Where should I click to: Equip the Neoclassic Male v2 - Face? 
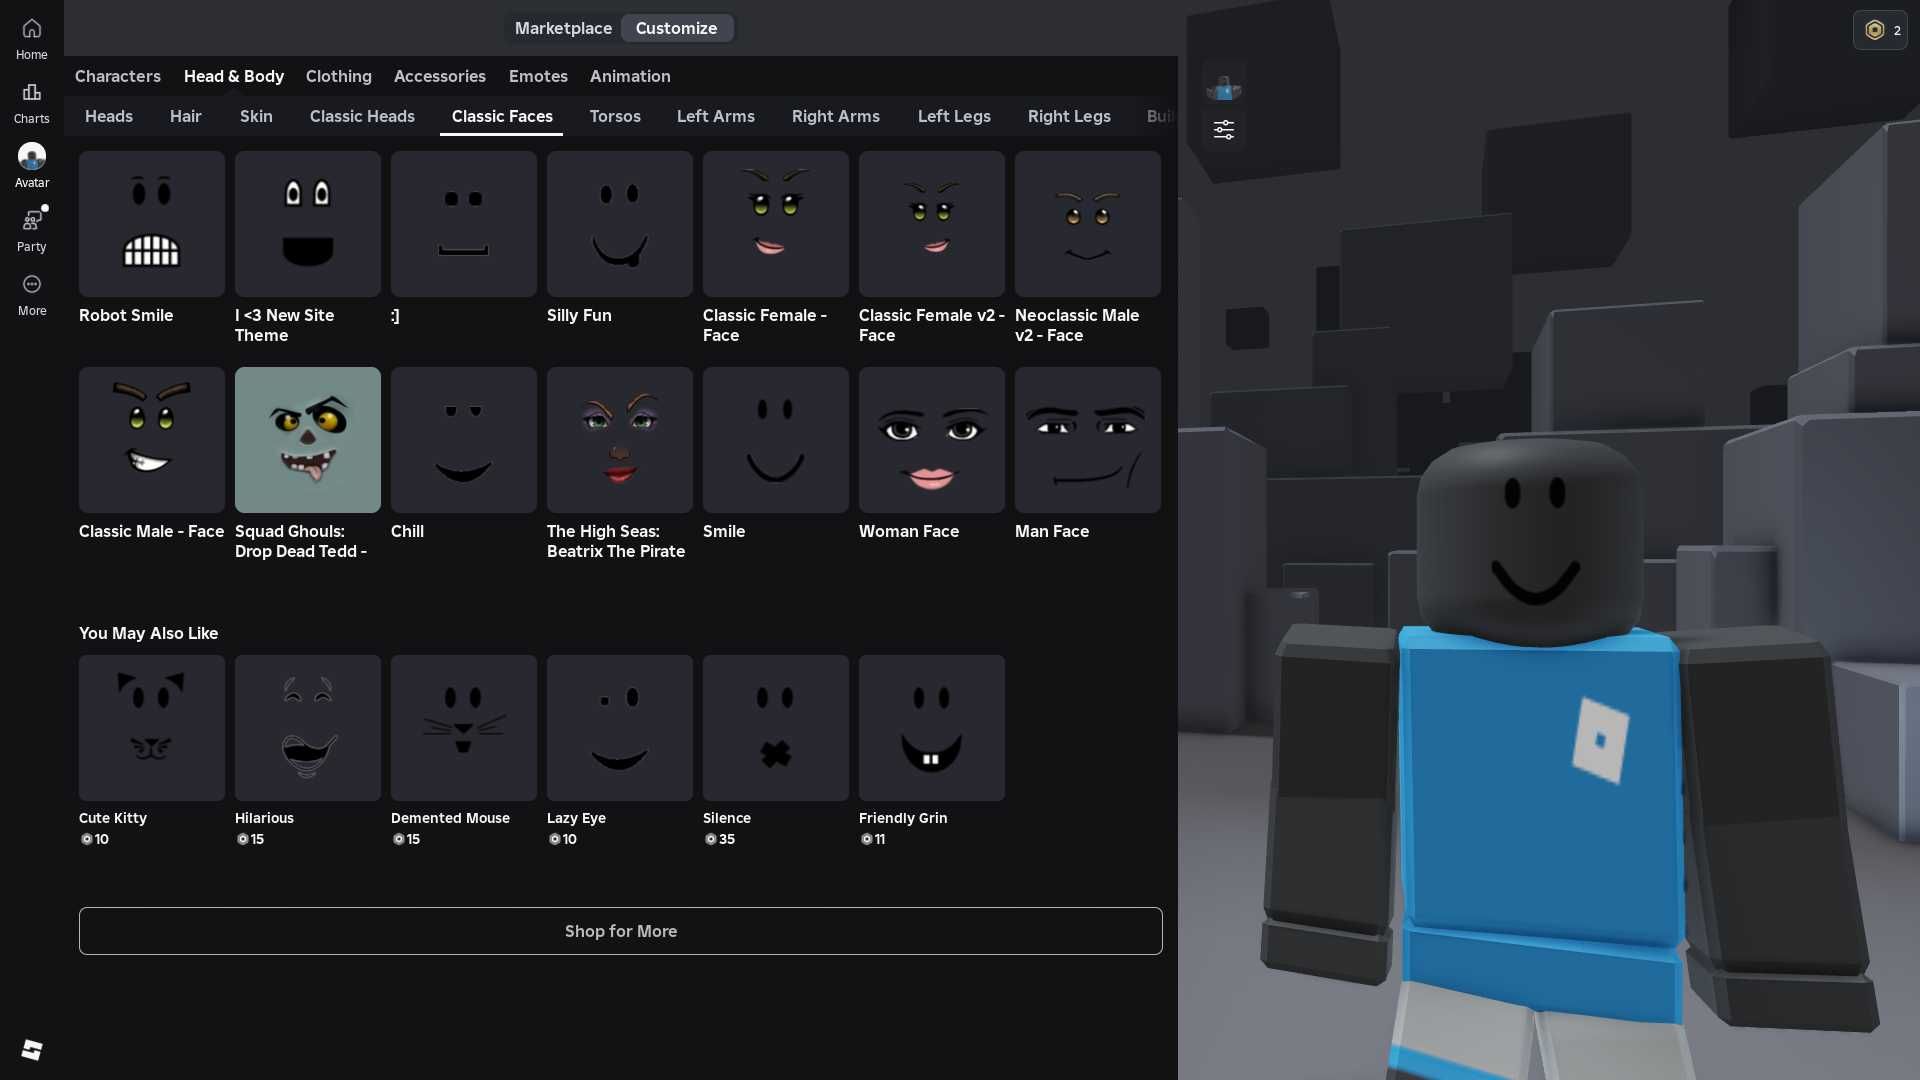pos(1088,224)
